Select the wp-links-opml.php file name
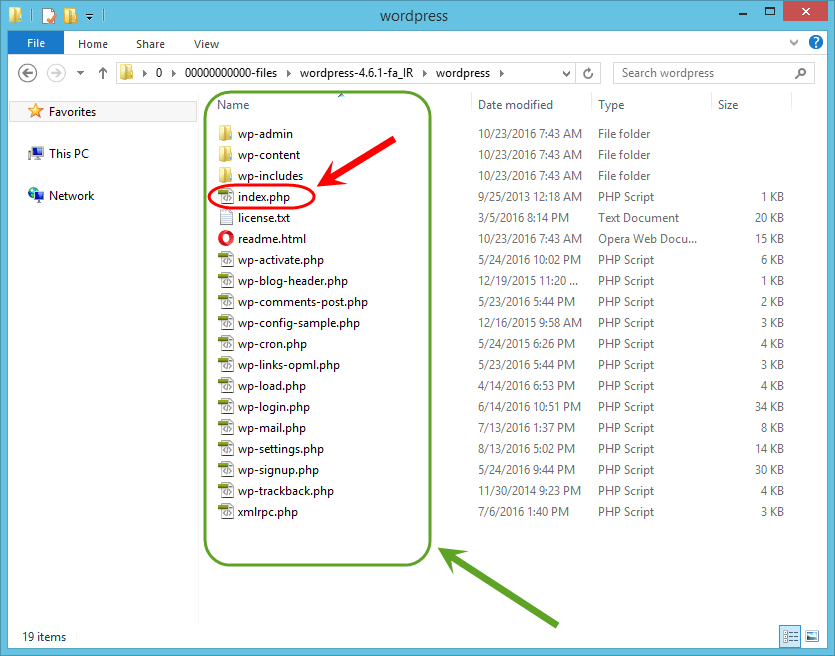Screen dimensions: 835x656 pos(289,365)
